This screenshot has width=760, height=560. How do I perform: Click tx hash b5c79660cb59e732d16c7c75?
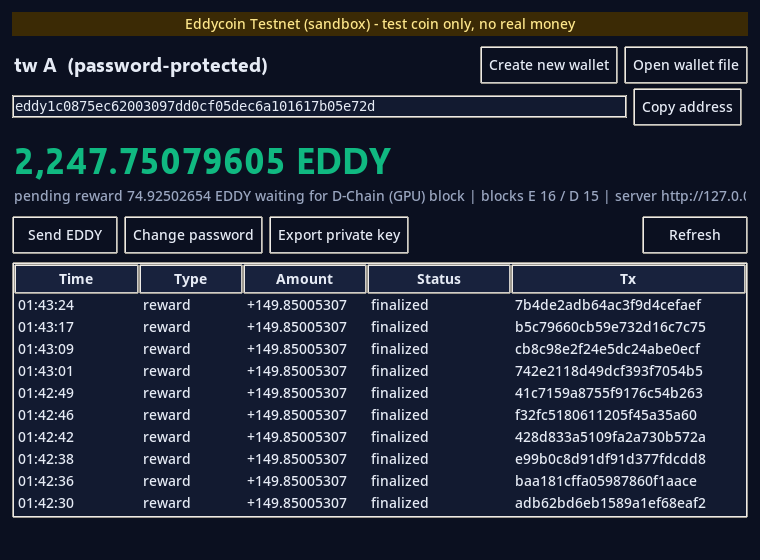coord(610,327)
